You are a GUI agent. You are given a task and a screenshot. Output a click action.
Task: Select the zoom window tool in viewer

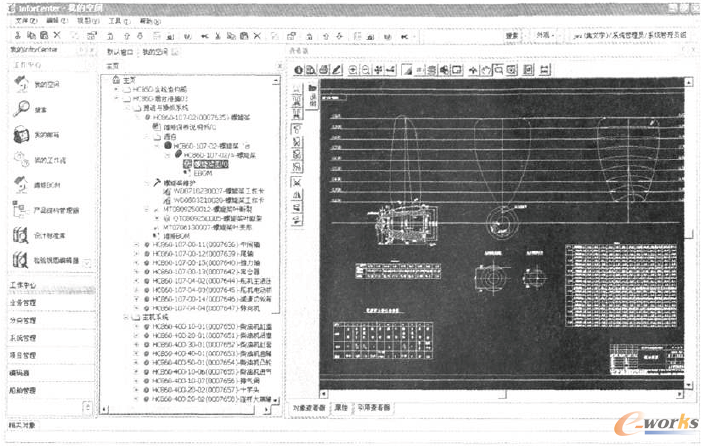coord(498,70)
